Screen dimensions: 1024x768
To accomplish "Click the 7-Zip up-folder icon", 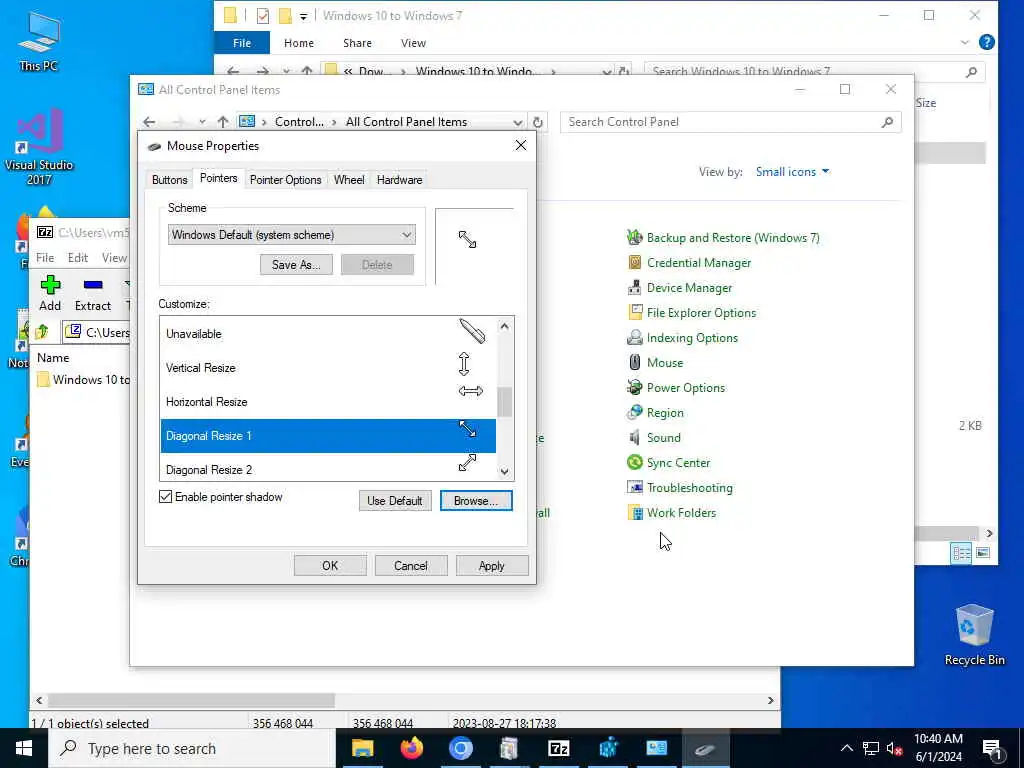I will tap(42, 332).
